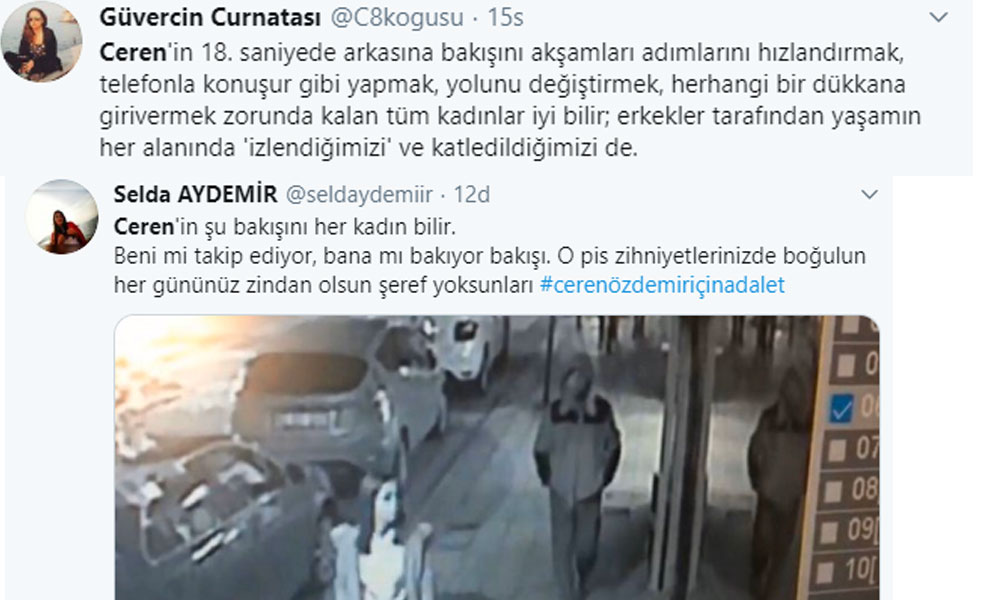Open the #cerenözdemiriçinadalet hashtag
1000x600 pixels.
[662, 284]
